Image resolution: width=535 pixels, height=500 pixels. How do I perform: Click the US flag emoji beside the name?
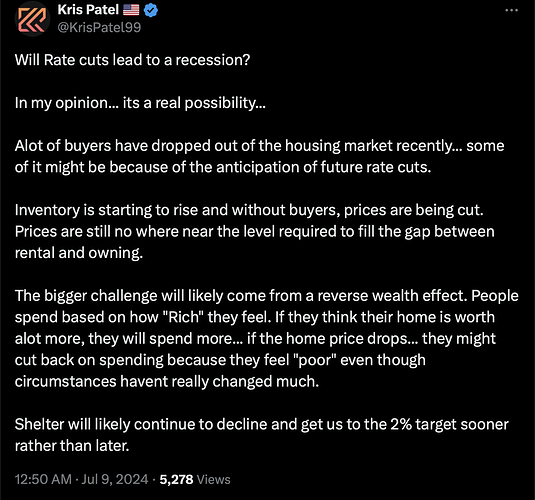[x=131, y=10]
